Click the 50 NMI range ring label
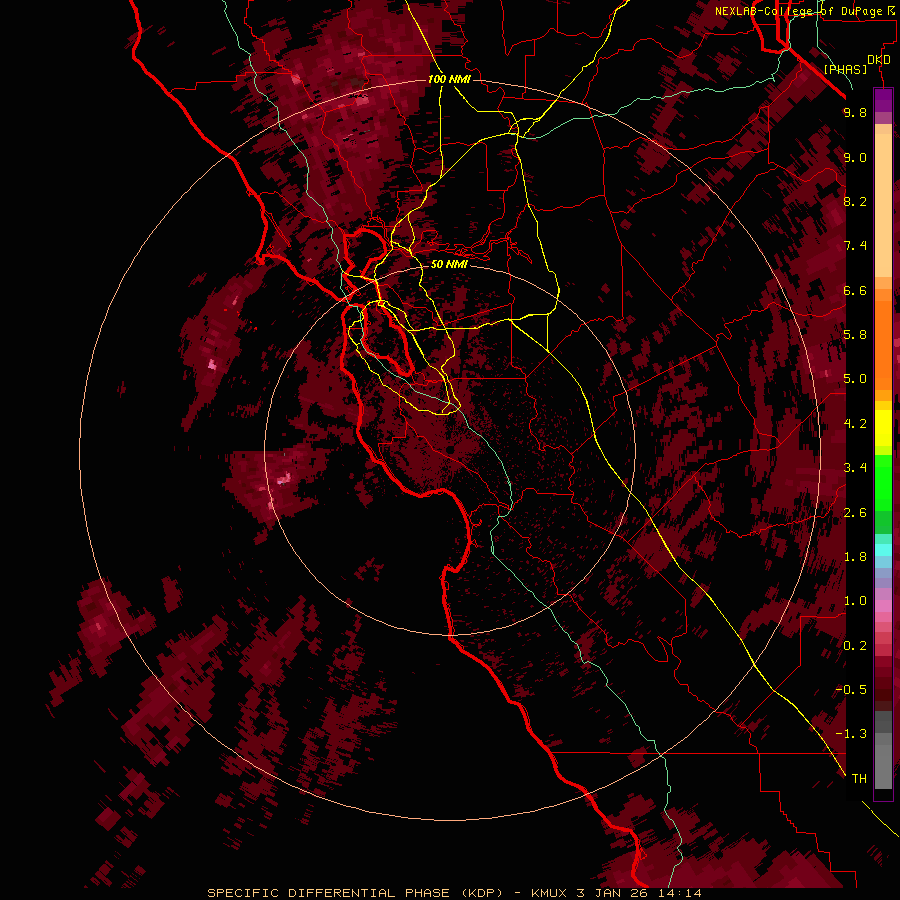The image size is (900, 900). [449, 264]
